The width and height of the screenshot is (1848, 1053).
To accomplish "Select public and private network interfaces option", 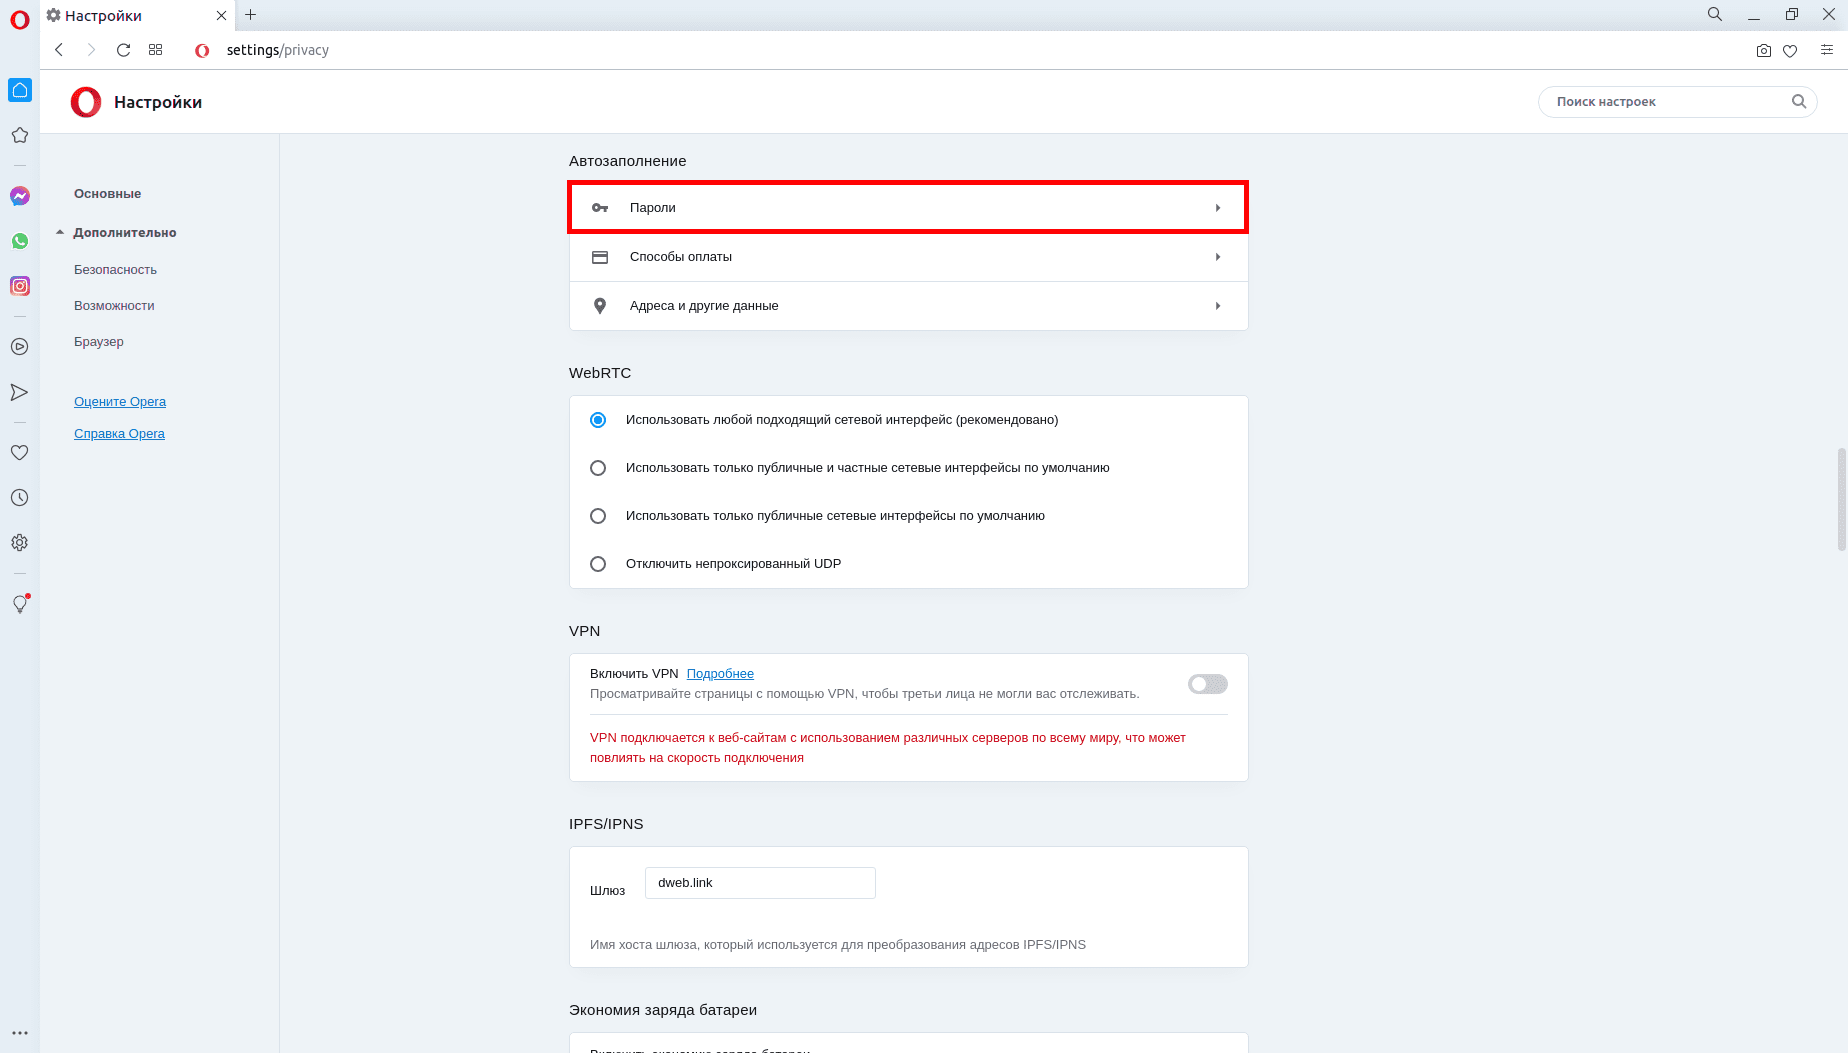I will [598, 468].
